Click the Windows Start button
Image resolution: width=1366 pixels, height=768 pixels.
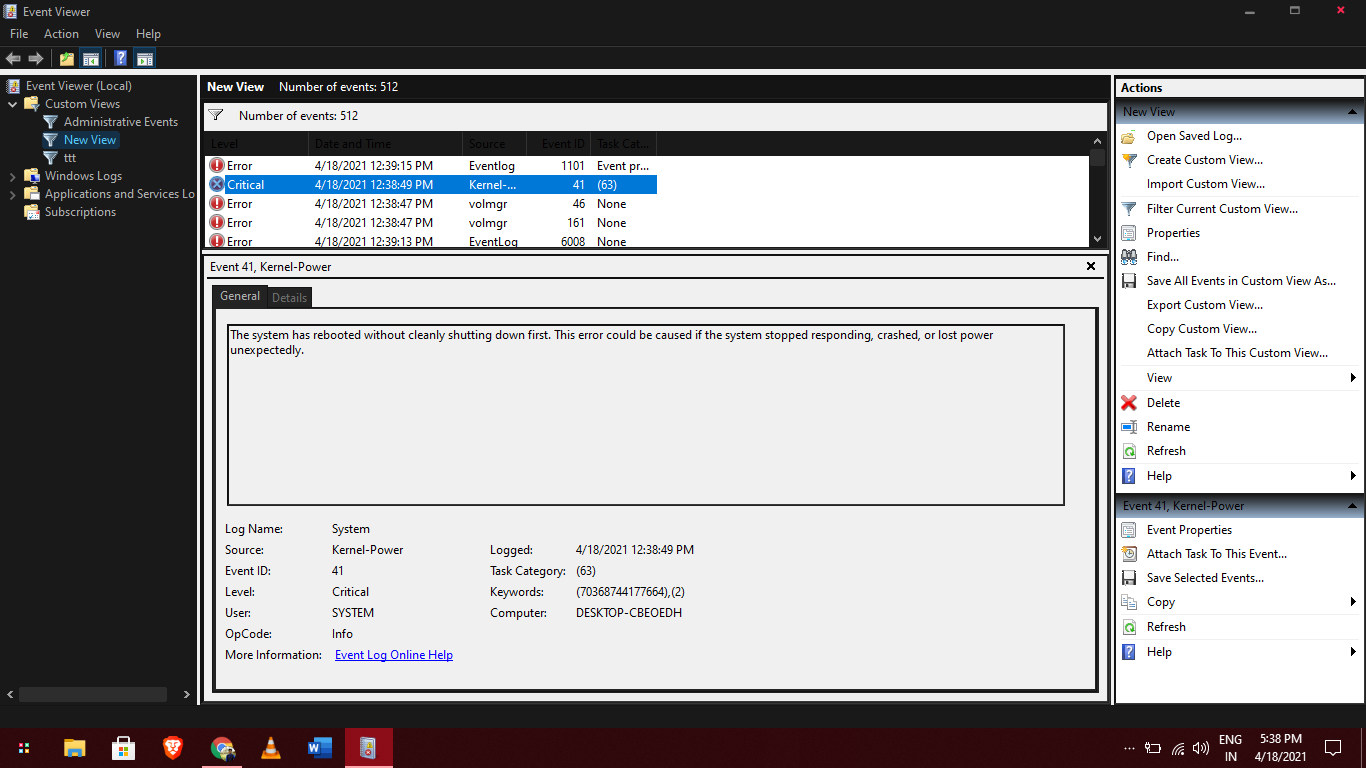click(24, 748)
